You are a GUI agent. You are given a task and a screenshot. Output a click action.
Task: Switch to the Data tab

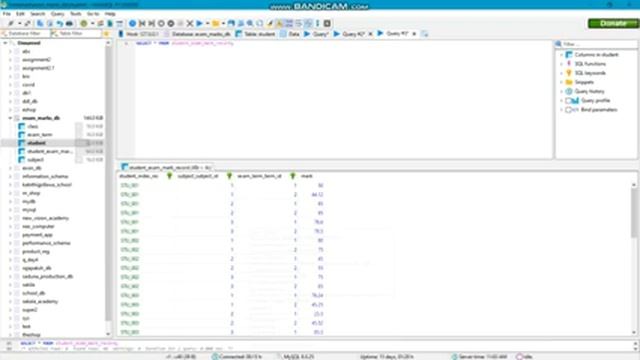tap(290, 34)
